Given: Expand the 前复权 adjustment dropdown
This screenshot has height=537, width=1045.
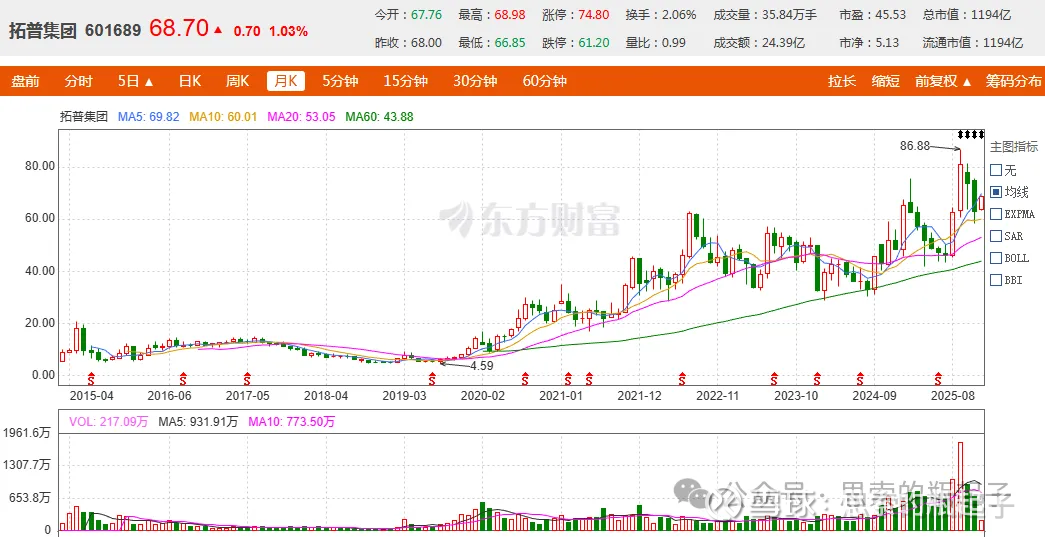Looking at the screenshot, I should click(x=943, y=81).
